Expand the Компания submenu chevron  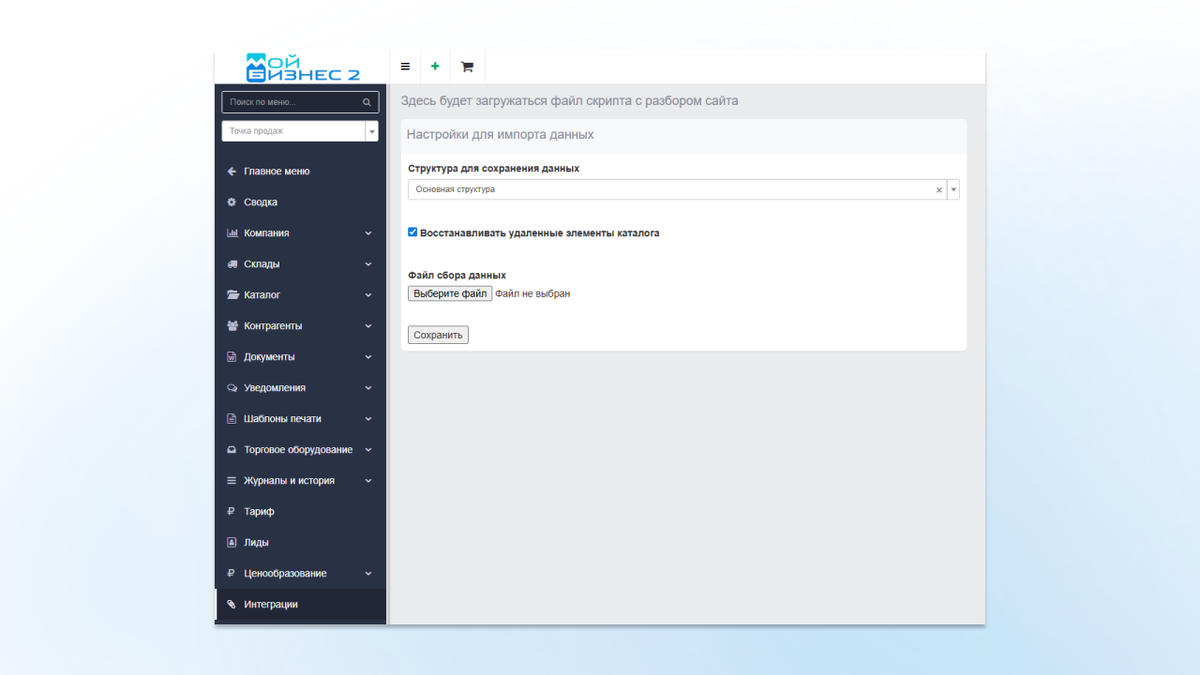point(368,233)
